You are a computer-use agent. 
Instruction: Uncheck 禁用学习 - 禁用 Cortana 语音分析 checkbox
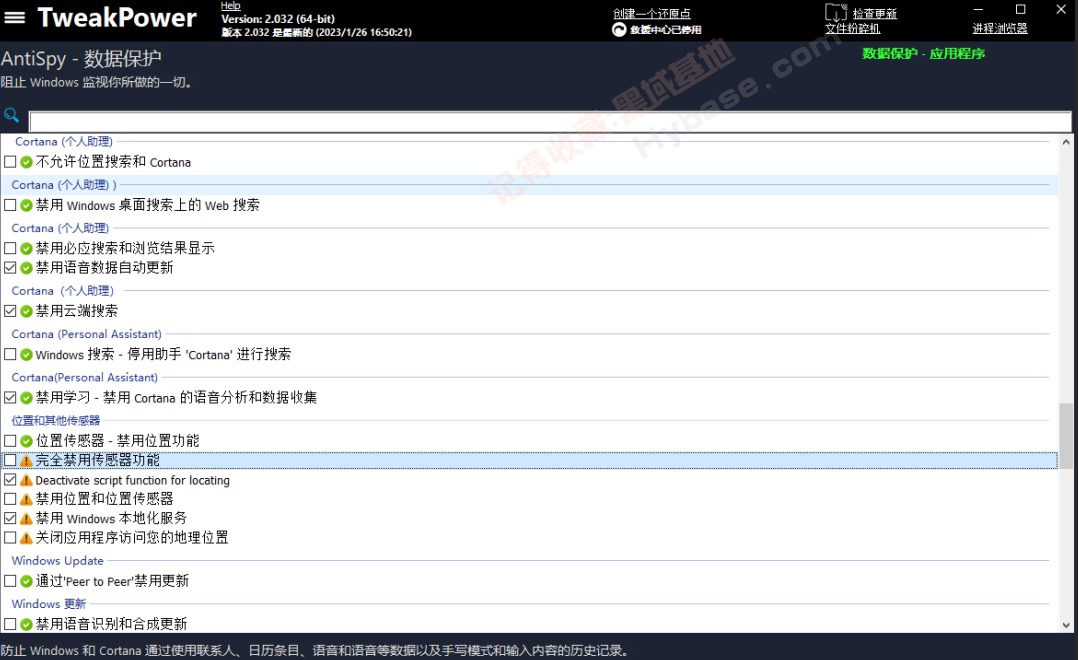pos(10,397)
